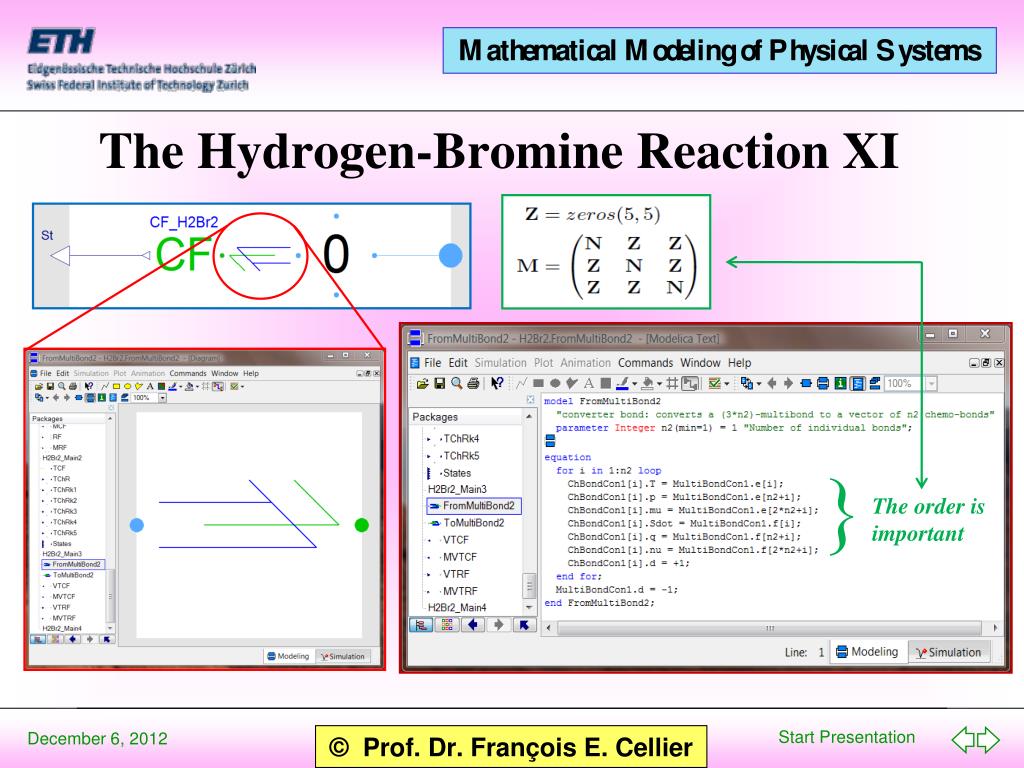Select States in Modelica Text package tree
This screenshot has height=768, width=1024.
pyautogui.click(x=456, y=473)
